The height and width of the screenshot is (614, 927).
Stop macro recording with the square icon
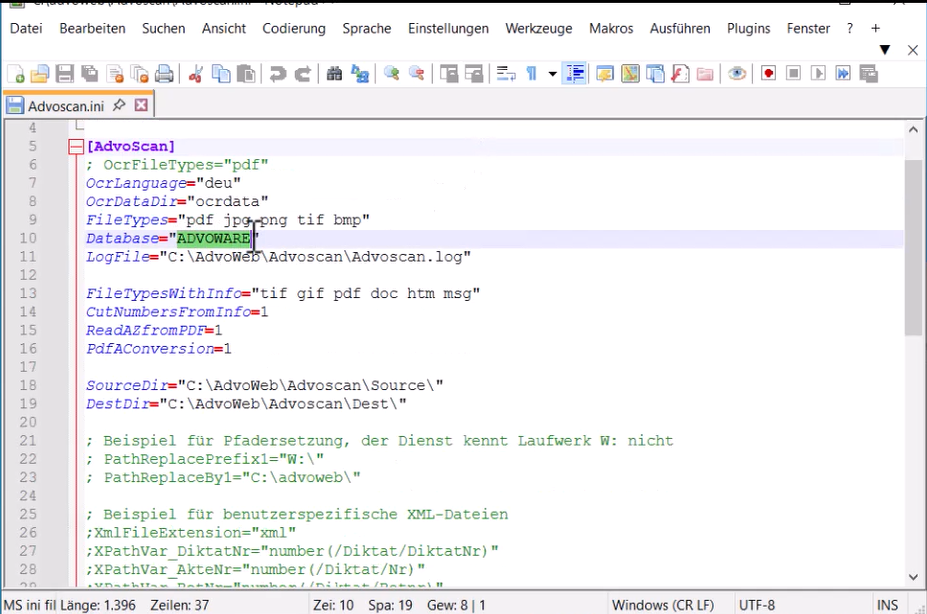793,74
